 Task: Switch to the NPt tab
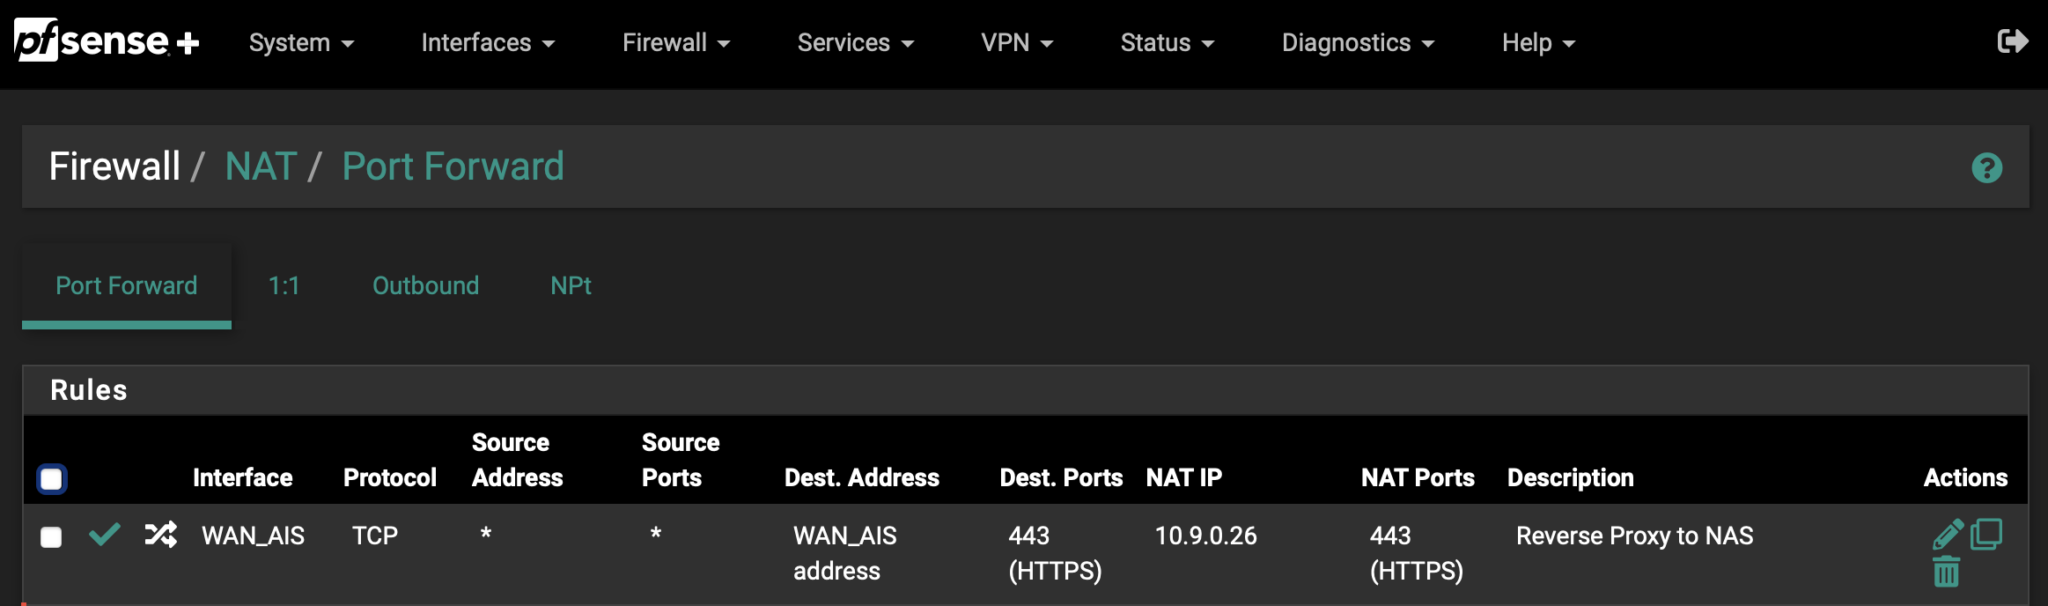coord(570,285)
